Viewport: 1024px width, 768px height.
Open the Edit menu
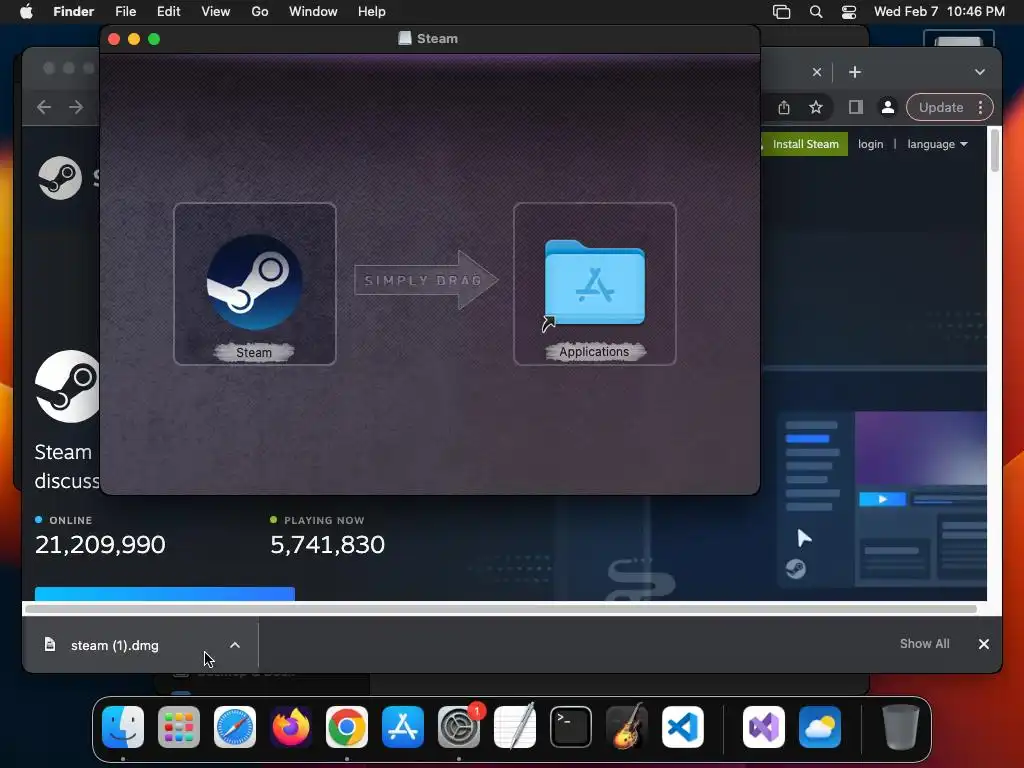click(x=168, y=12)
